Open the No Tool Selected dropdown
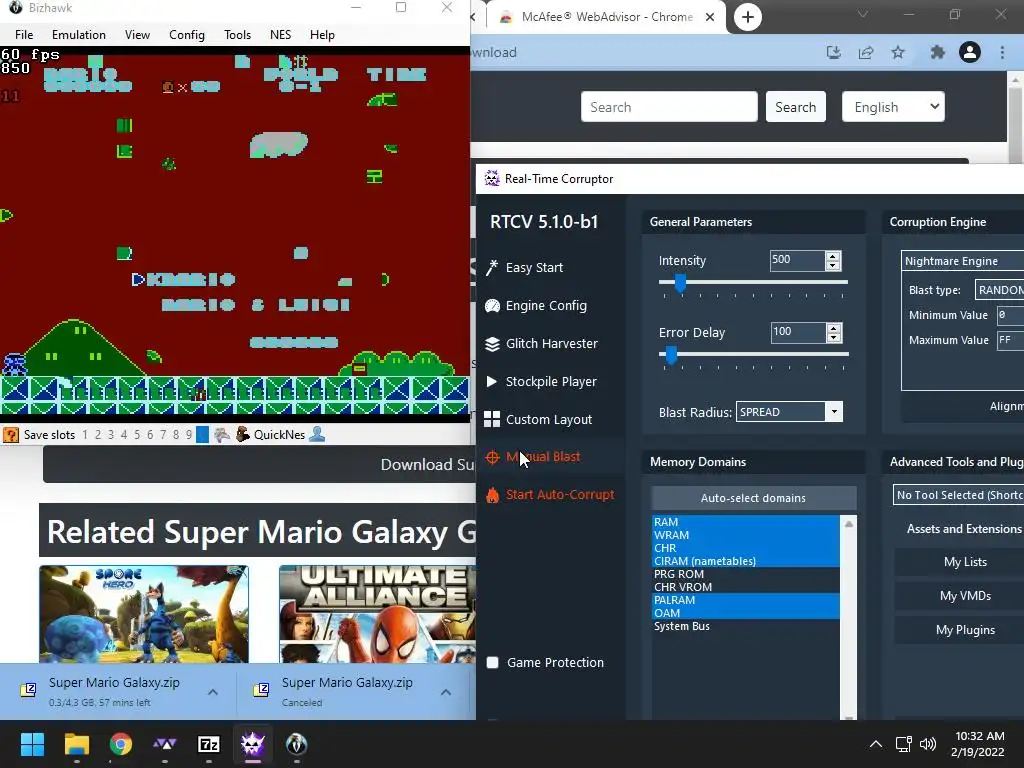1024x768 pixels. click(x=959, y=495)
